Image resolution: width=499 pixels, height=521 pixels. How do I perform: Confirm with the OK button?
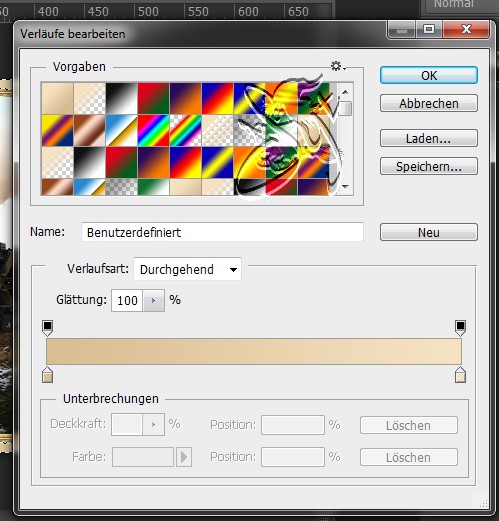429,75
